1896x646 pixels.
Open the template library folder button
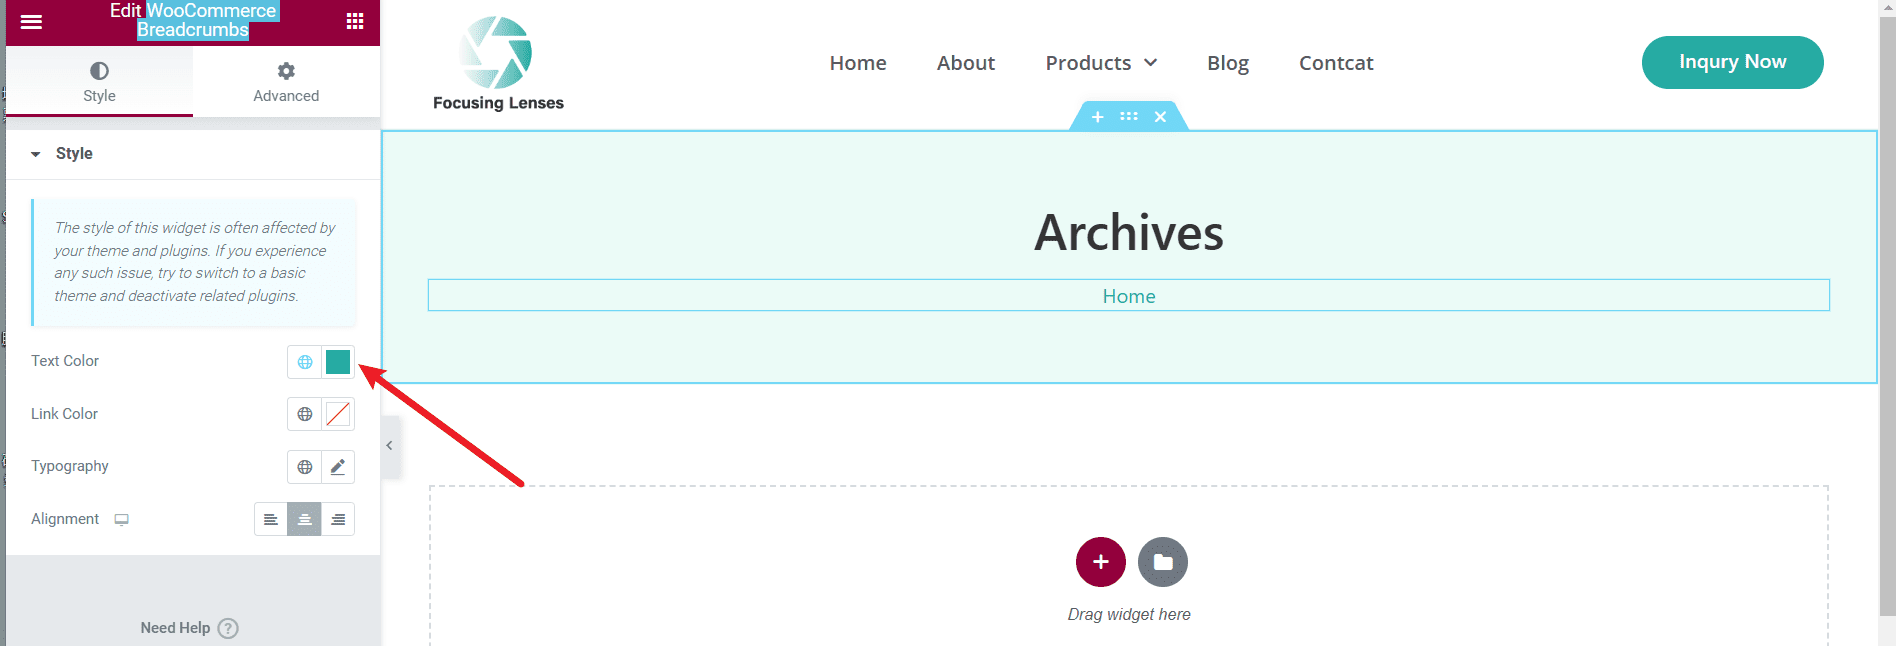tap(1162, 562)
